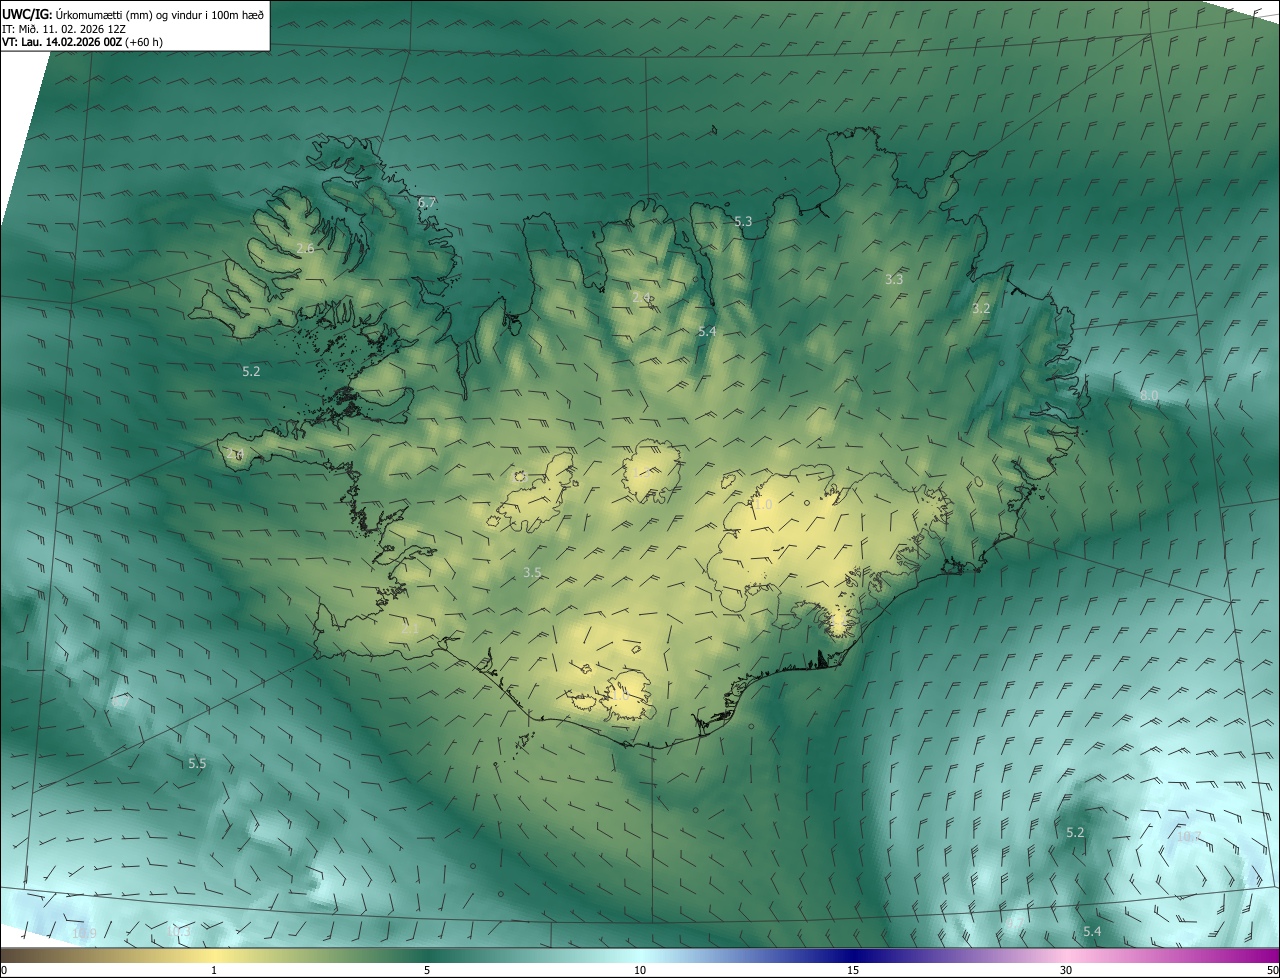Click the VT valid time line (+60 h)
Screen dimensions: 1280x978
(x=82, y=42)
